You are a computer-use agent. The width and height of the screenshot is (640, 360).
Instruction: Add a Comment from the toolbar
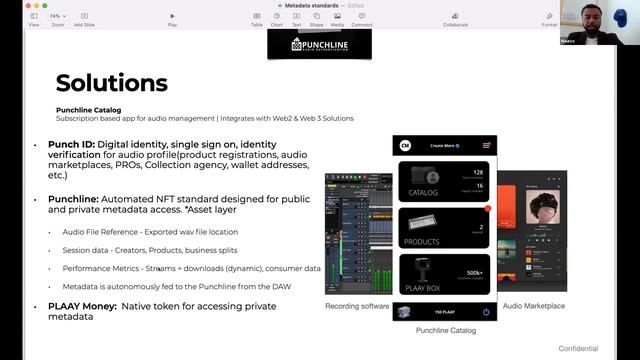(362, 19)
